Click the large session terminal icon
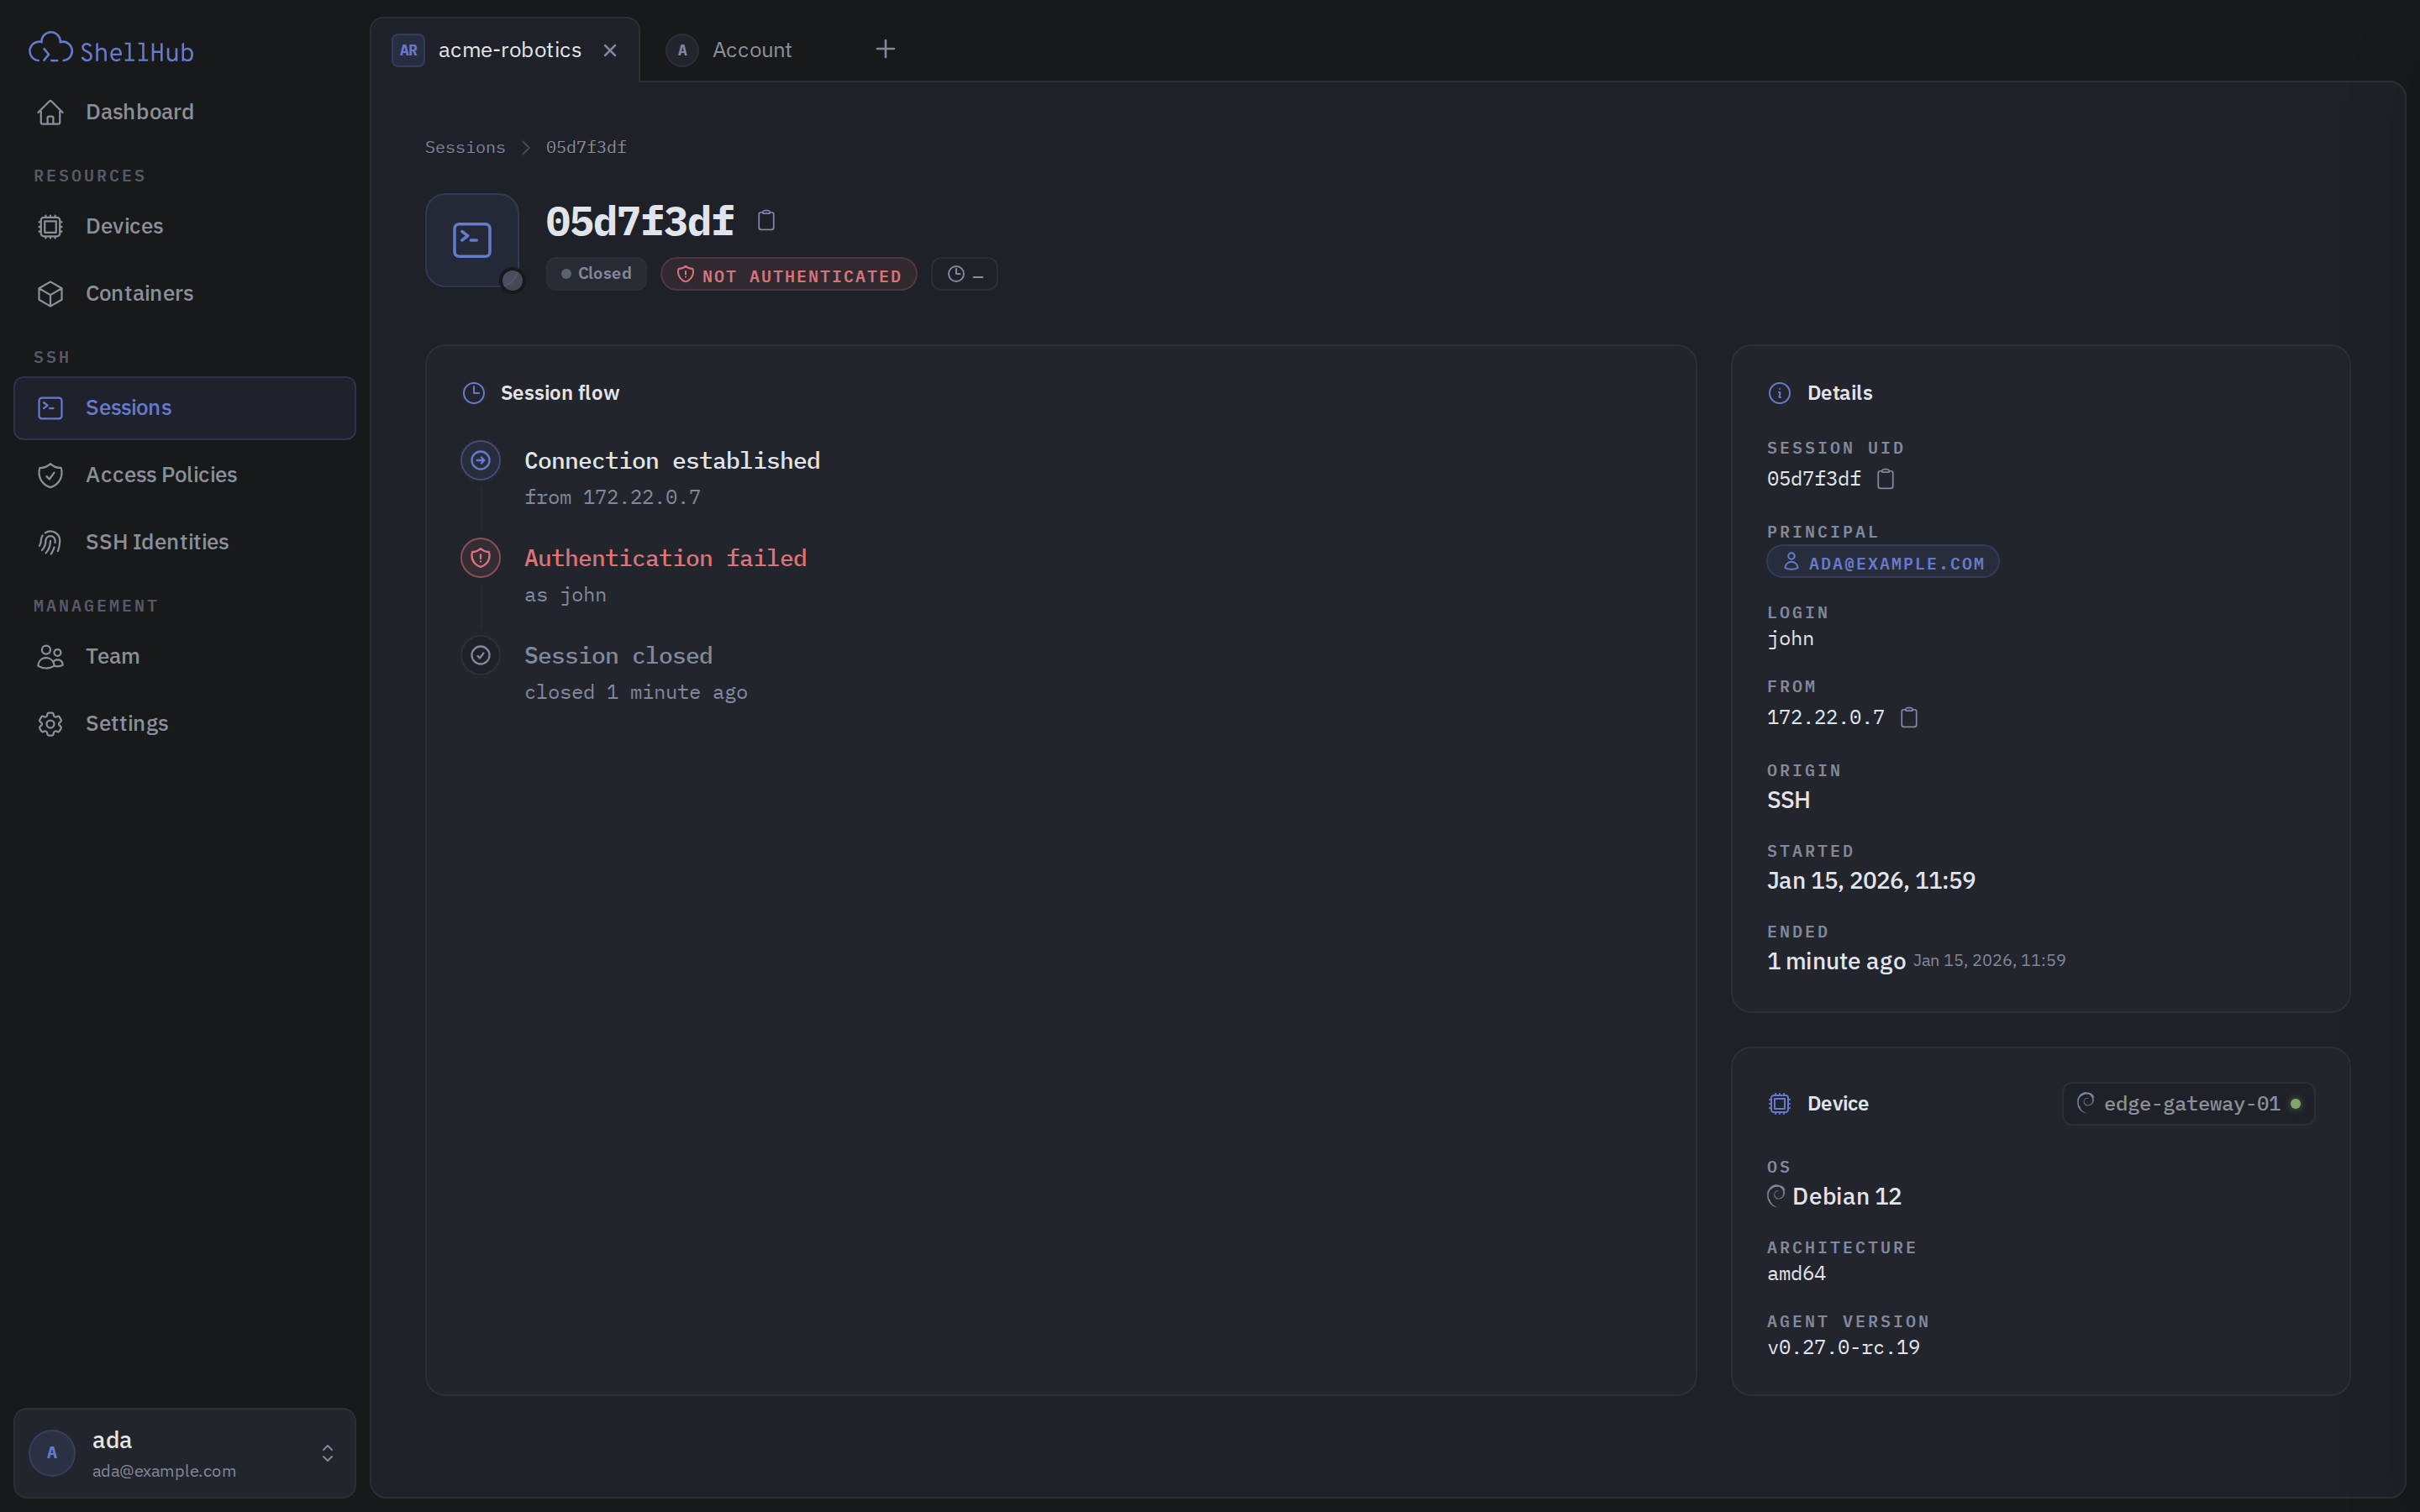Screen dimensions: 2420x1512 point(472,240)
